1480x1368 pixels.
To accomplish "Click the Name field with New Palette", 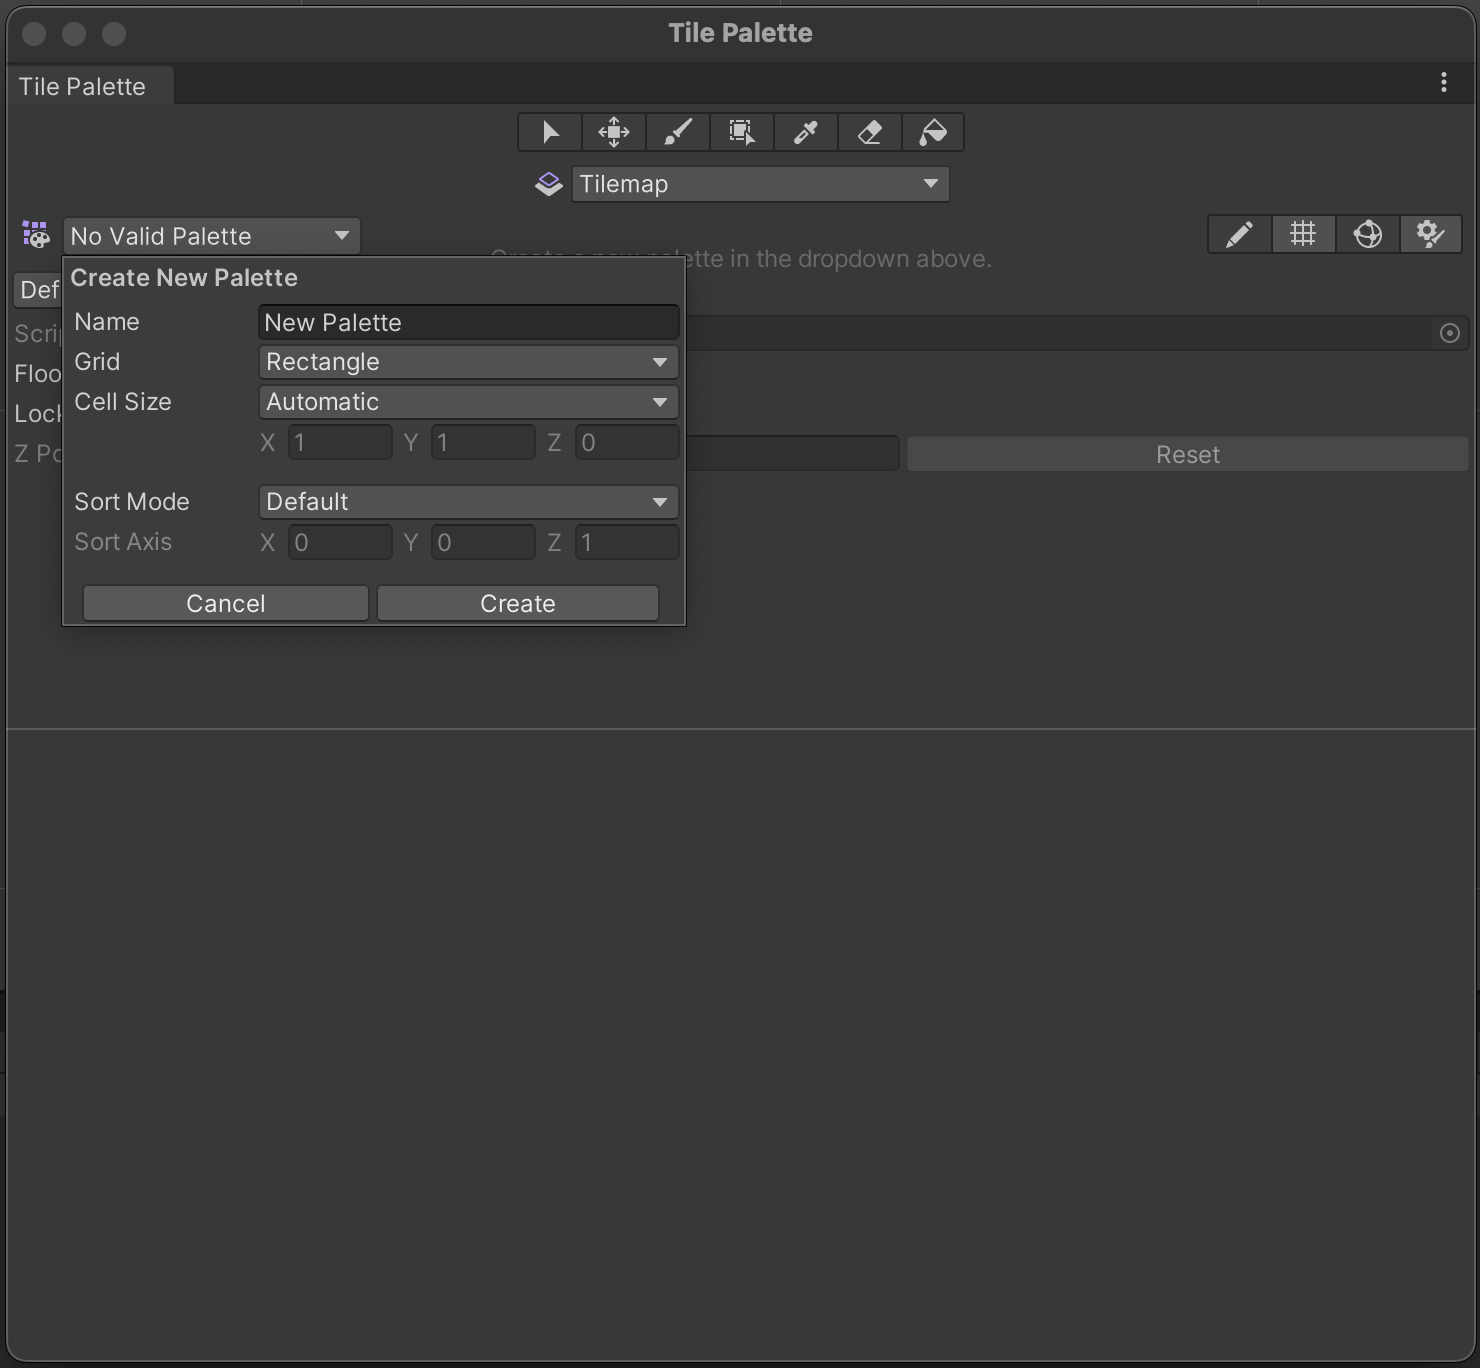I will coord(468,323).
